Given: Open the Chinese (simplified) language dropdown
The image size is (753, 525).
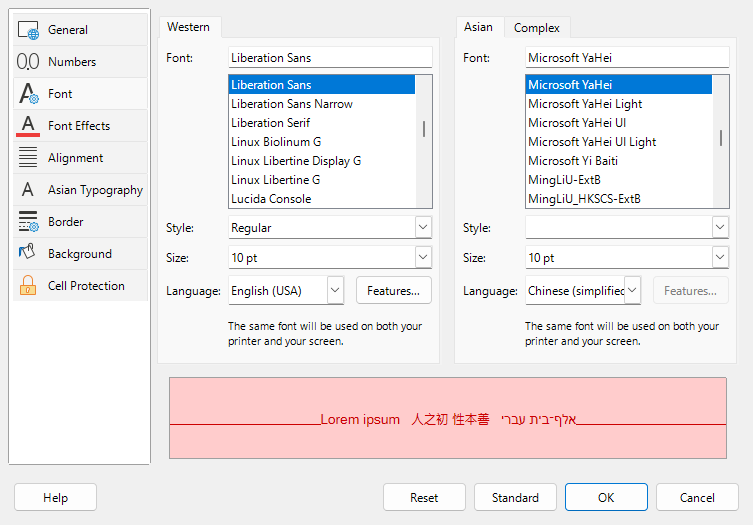Looking at the screenshot, I should pos(632,290).
